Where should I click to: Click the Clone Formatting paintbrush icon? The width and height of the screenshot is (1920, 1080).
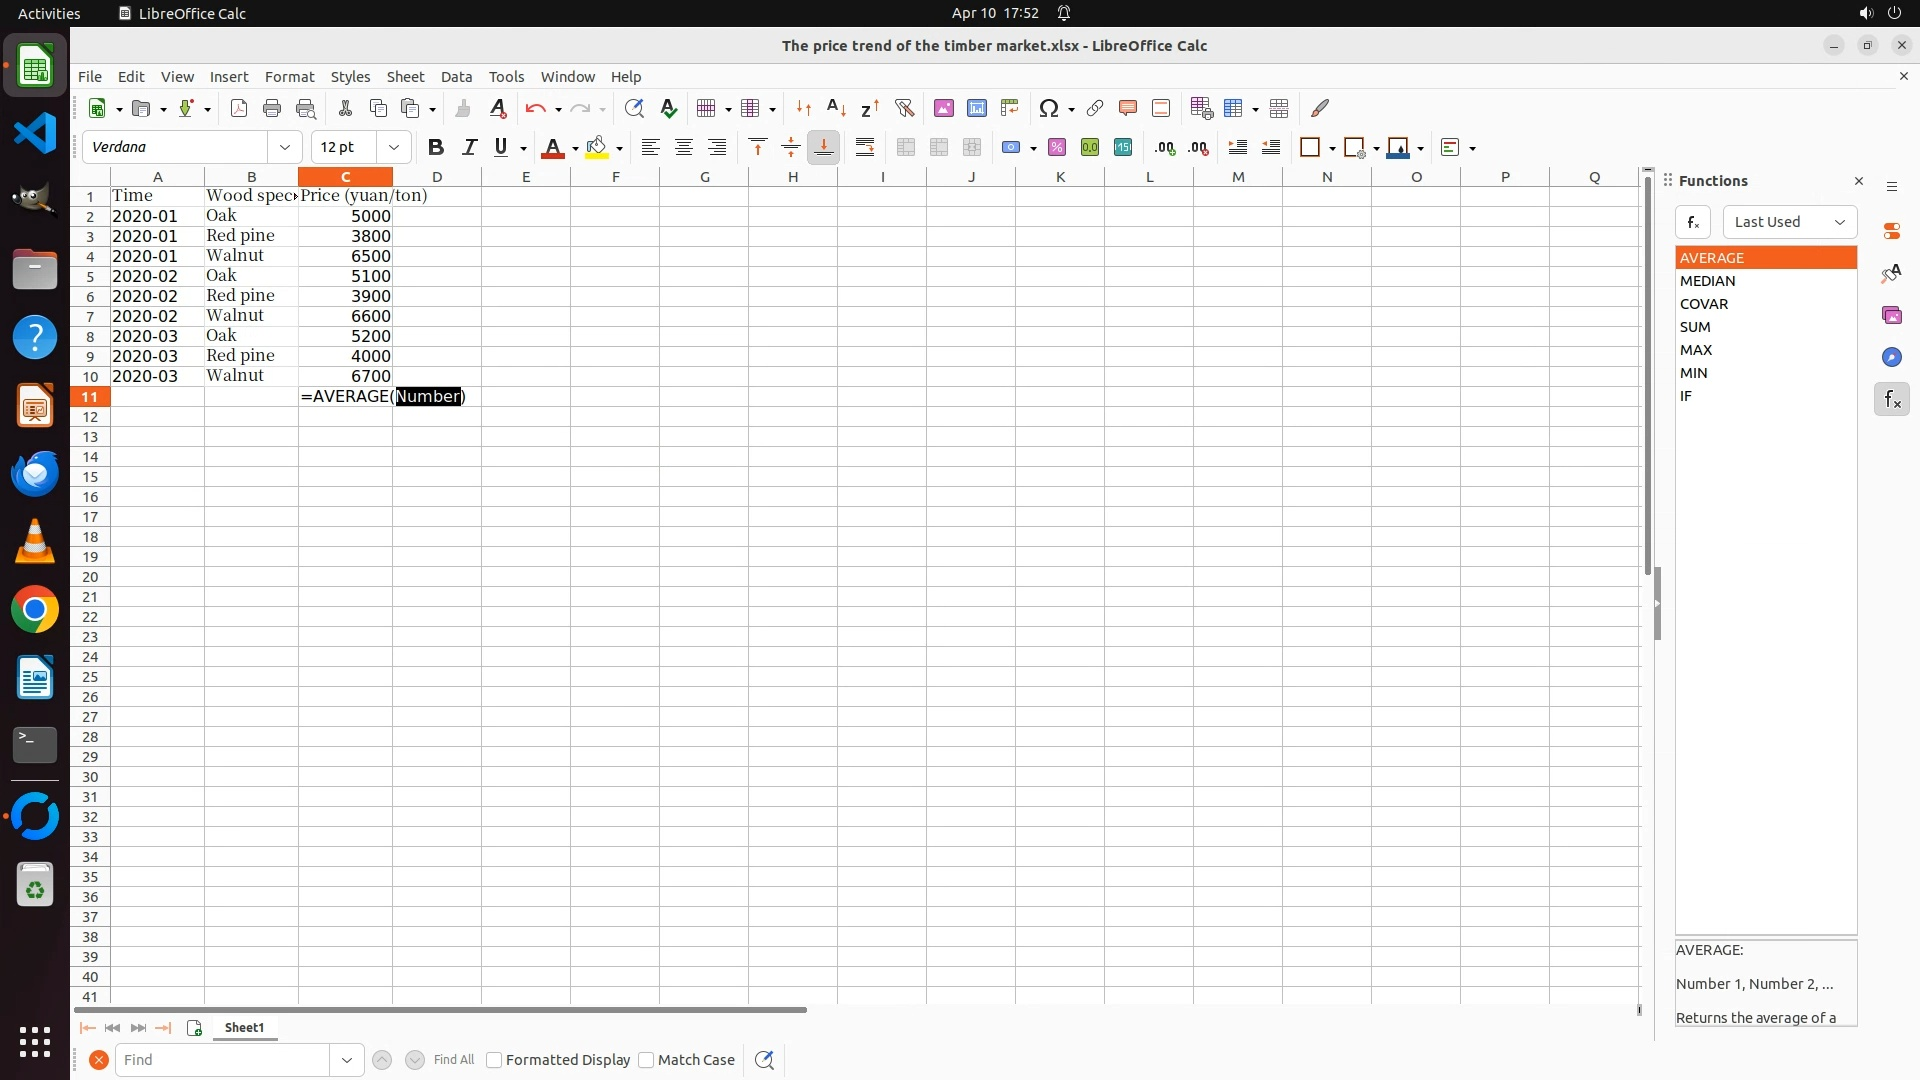462,108
